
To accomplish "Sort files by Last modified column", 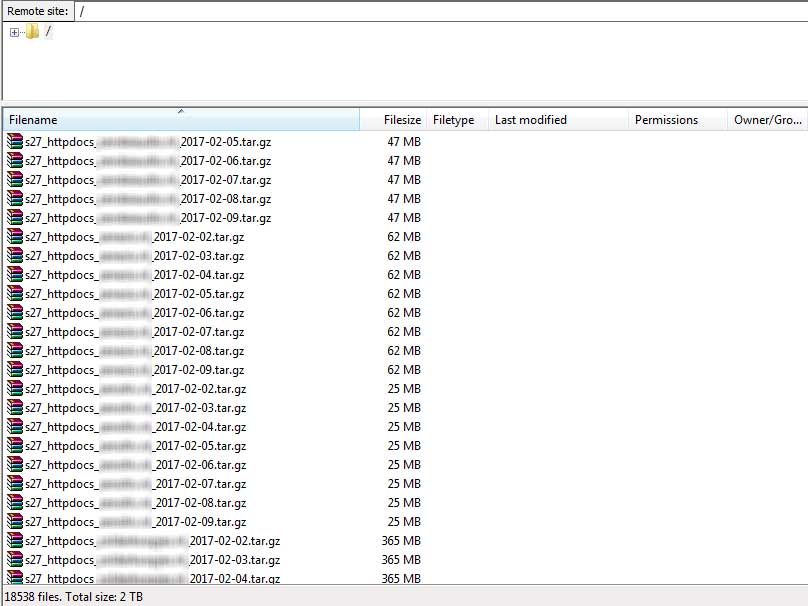I will click(530, 120).
